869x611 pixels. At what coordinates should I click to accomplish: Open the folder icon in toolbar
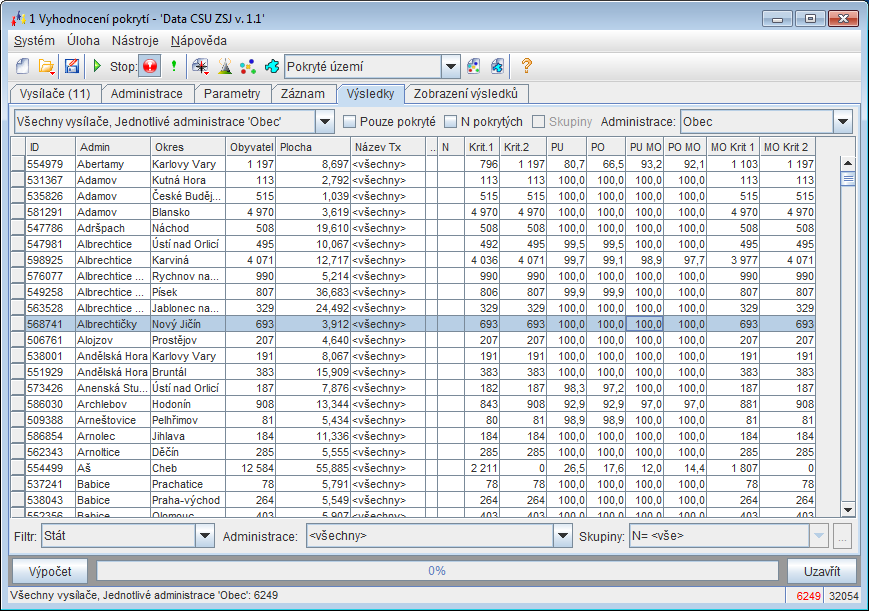pyautogui.click(x=47, y=66)
